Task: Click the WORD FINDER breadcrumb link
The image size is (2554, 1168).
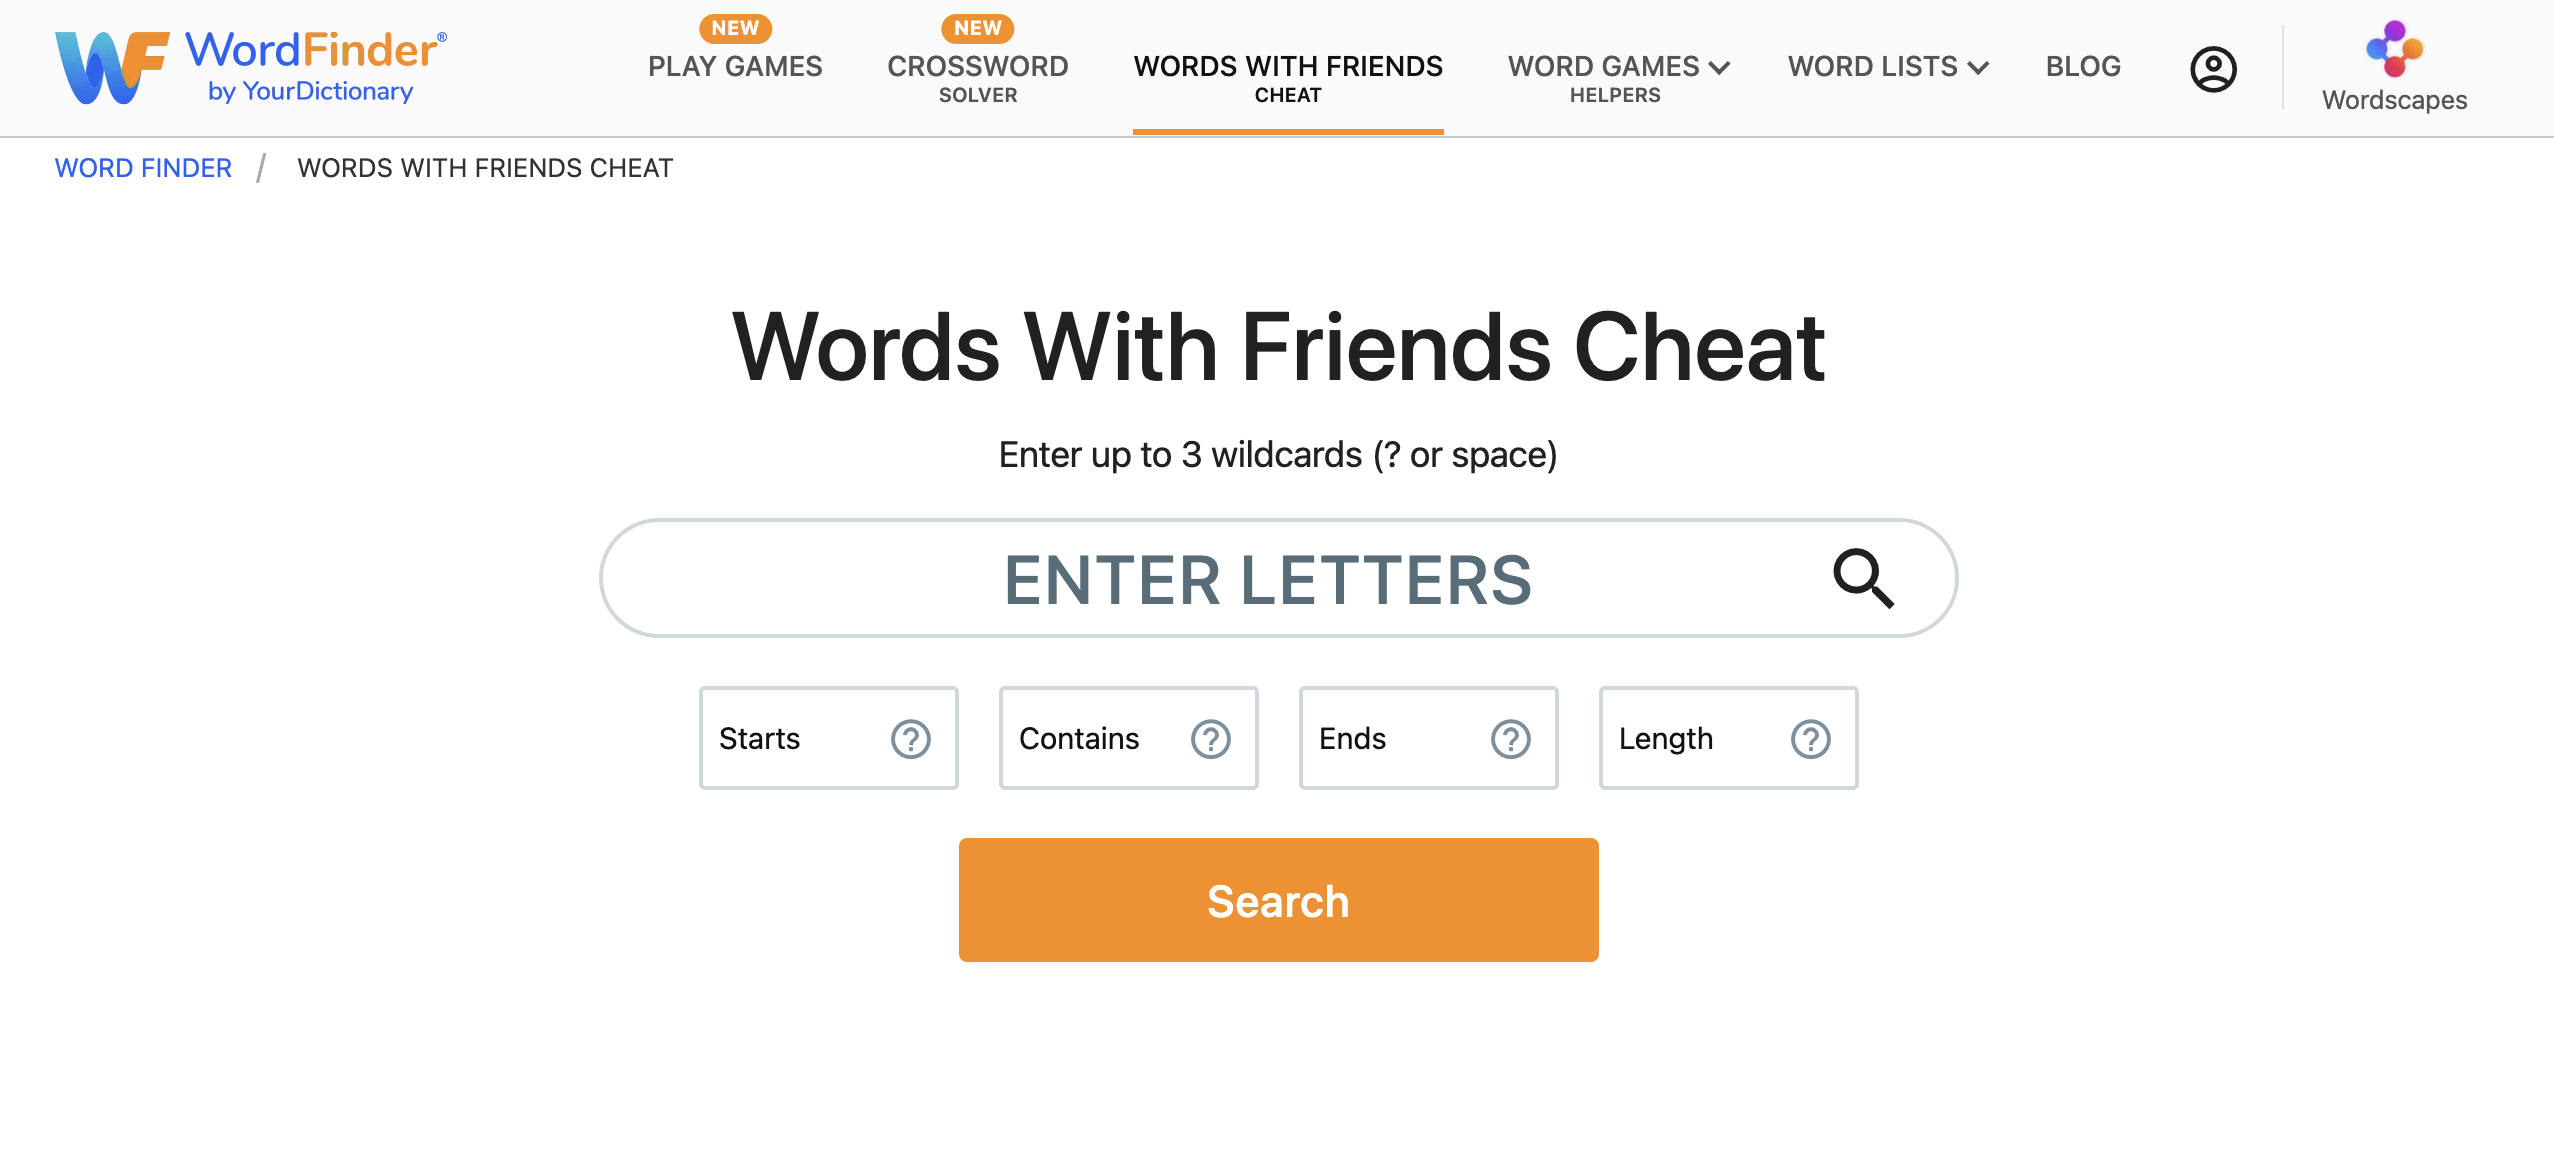Action: click(x=142, y=165)
